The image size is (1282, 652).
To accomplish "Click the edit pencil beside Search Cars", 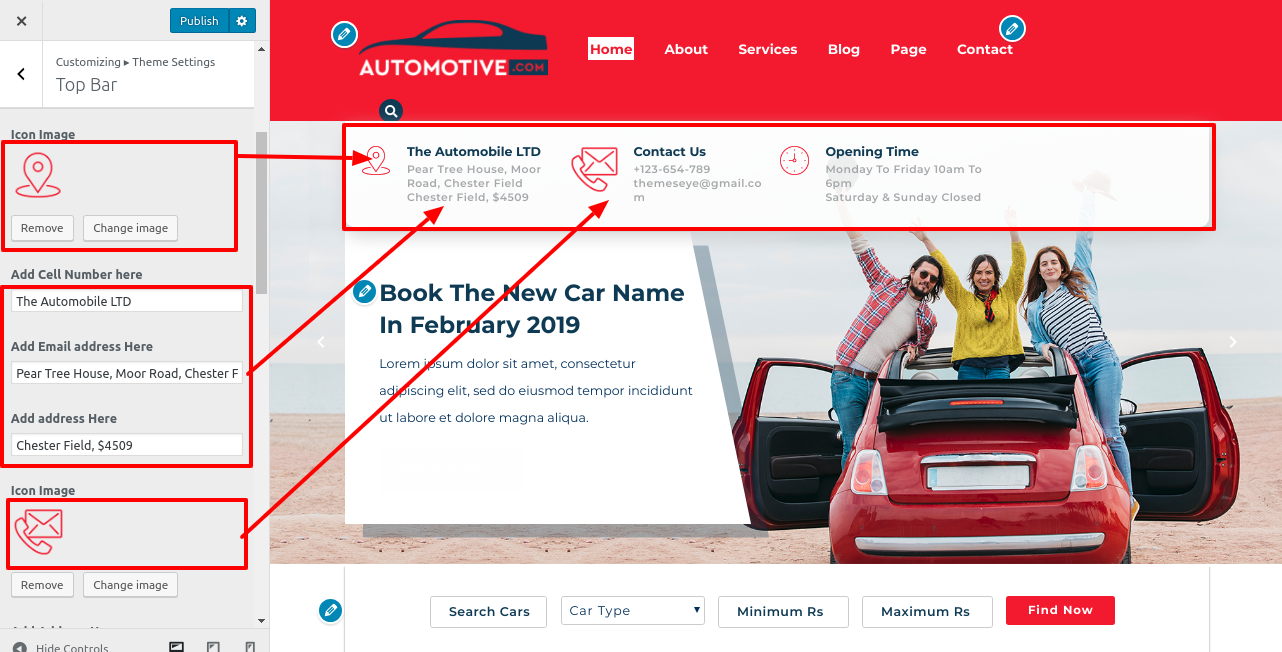I will pyautogui.click(x=330, y=609).
